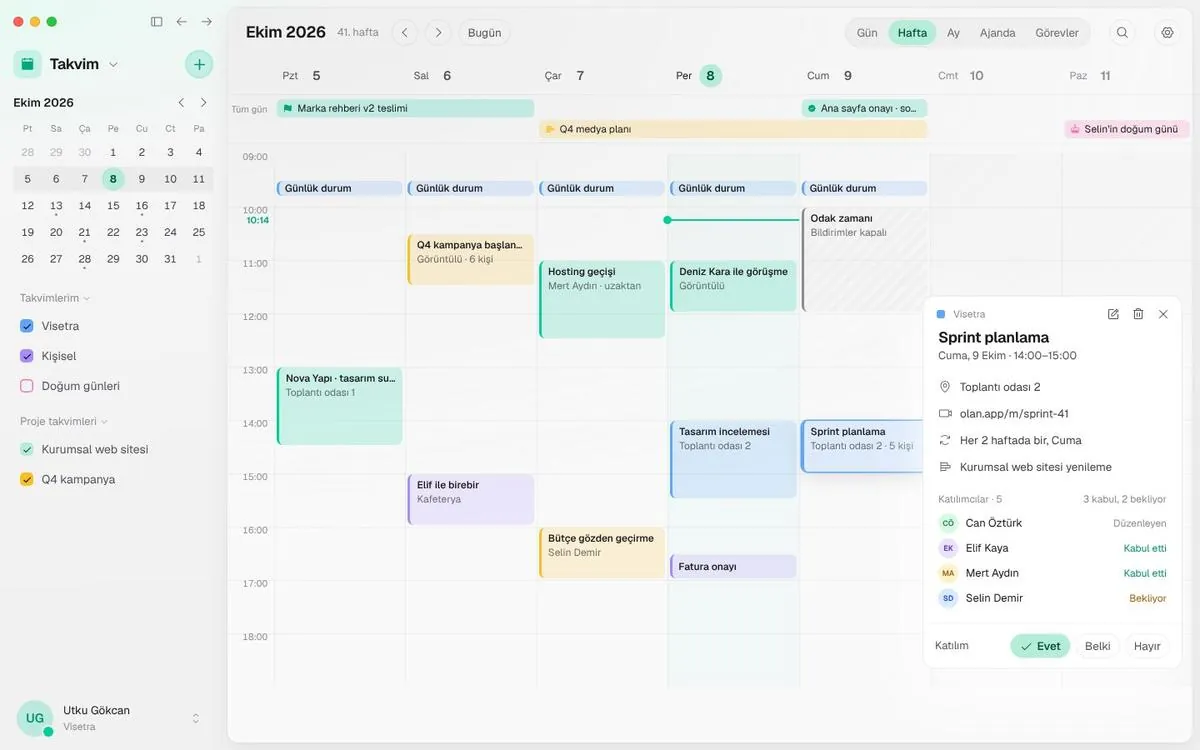The height and width of the screenshot is (750, 1200).
Task: Enable the Doğum günleri calendar
Action: pos(27,386)
